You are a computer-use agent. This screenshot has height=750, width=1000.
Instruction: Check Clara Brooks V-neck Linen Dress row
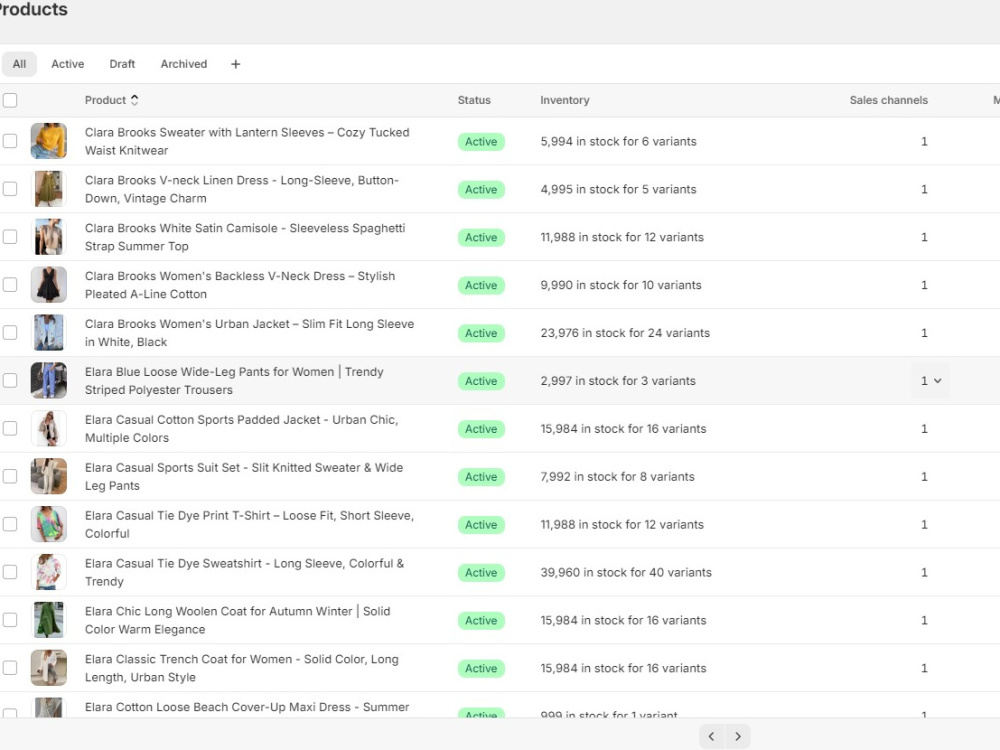coord(10,189)
